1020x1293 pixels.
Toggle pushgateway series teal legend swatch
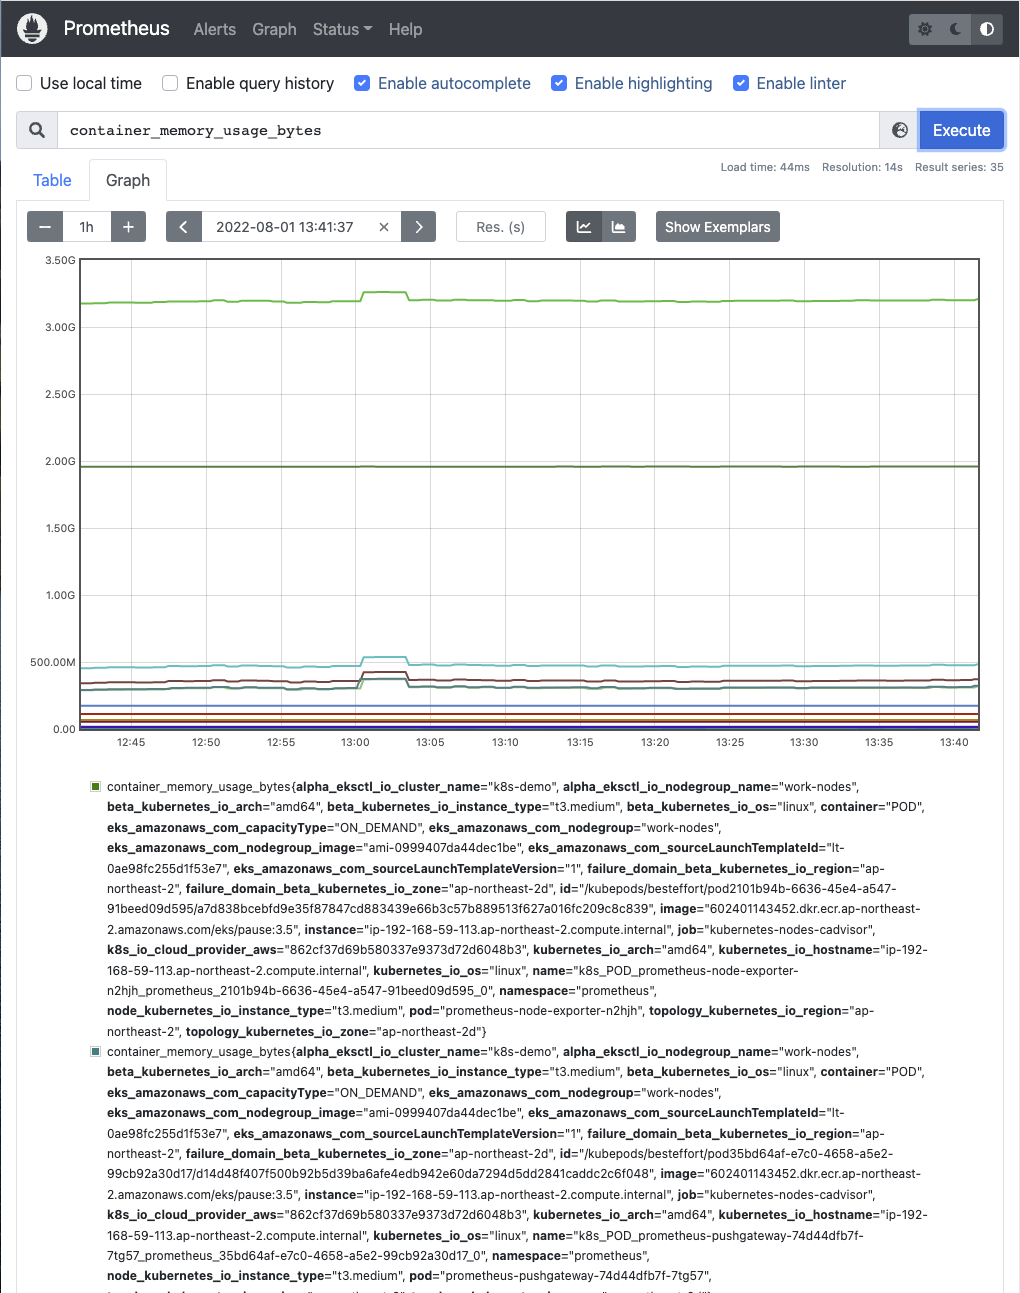pos(96,1052)
